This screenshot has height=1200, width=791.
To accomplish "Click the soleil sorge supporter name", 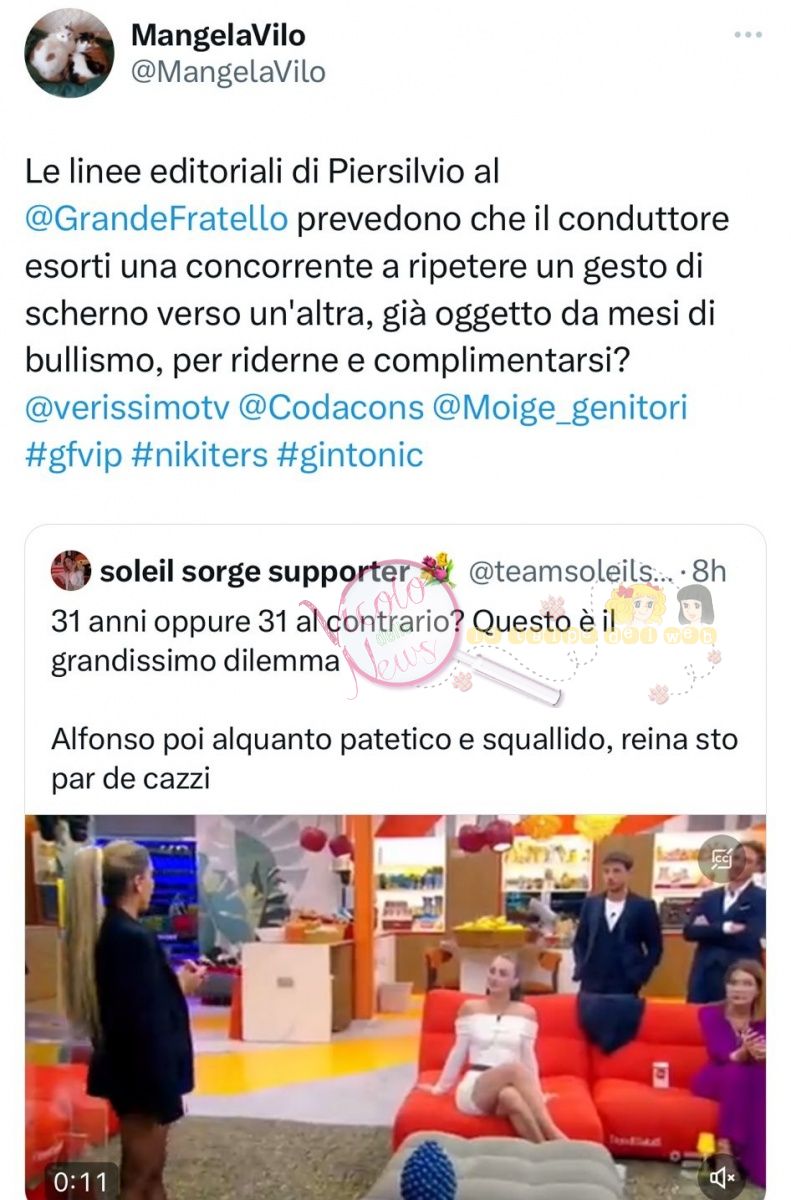I will pyautogui.click(x=255, y=571).
